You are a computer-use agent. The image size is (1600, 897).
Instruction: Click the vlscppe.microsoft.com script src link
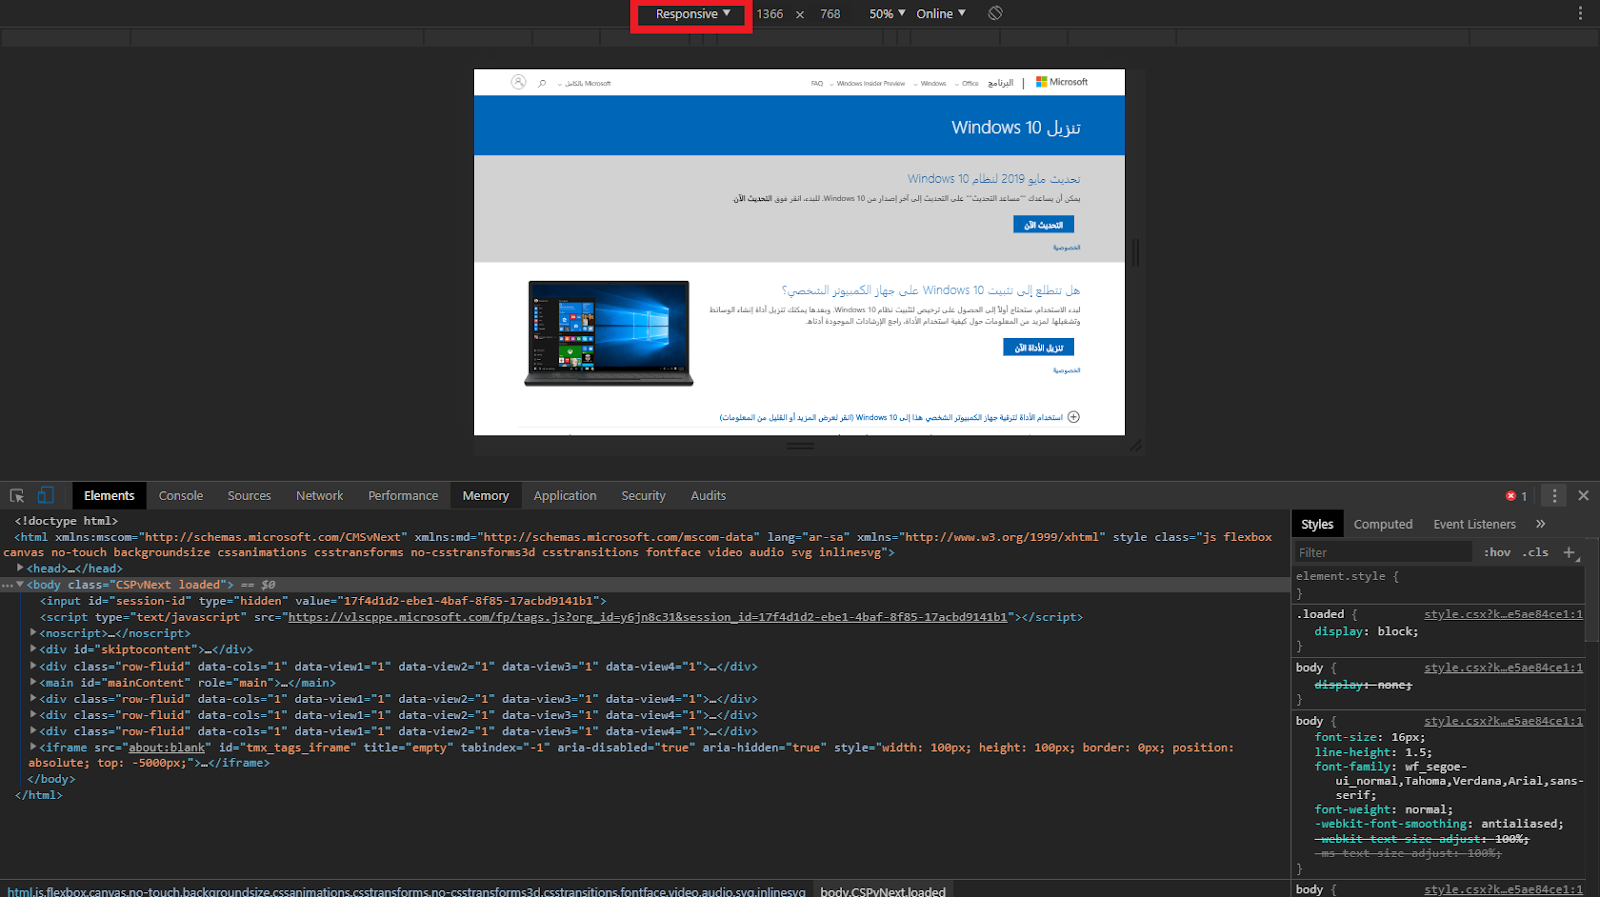point(648,617)
